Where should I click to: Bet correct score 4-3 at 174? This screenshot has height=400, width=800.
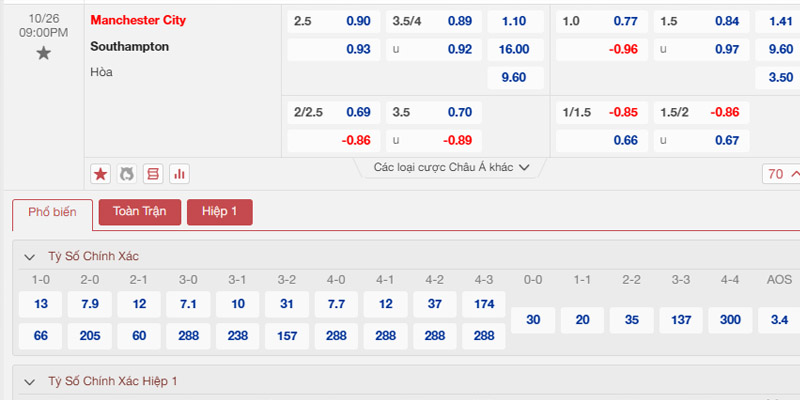point(484,305)
